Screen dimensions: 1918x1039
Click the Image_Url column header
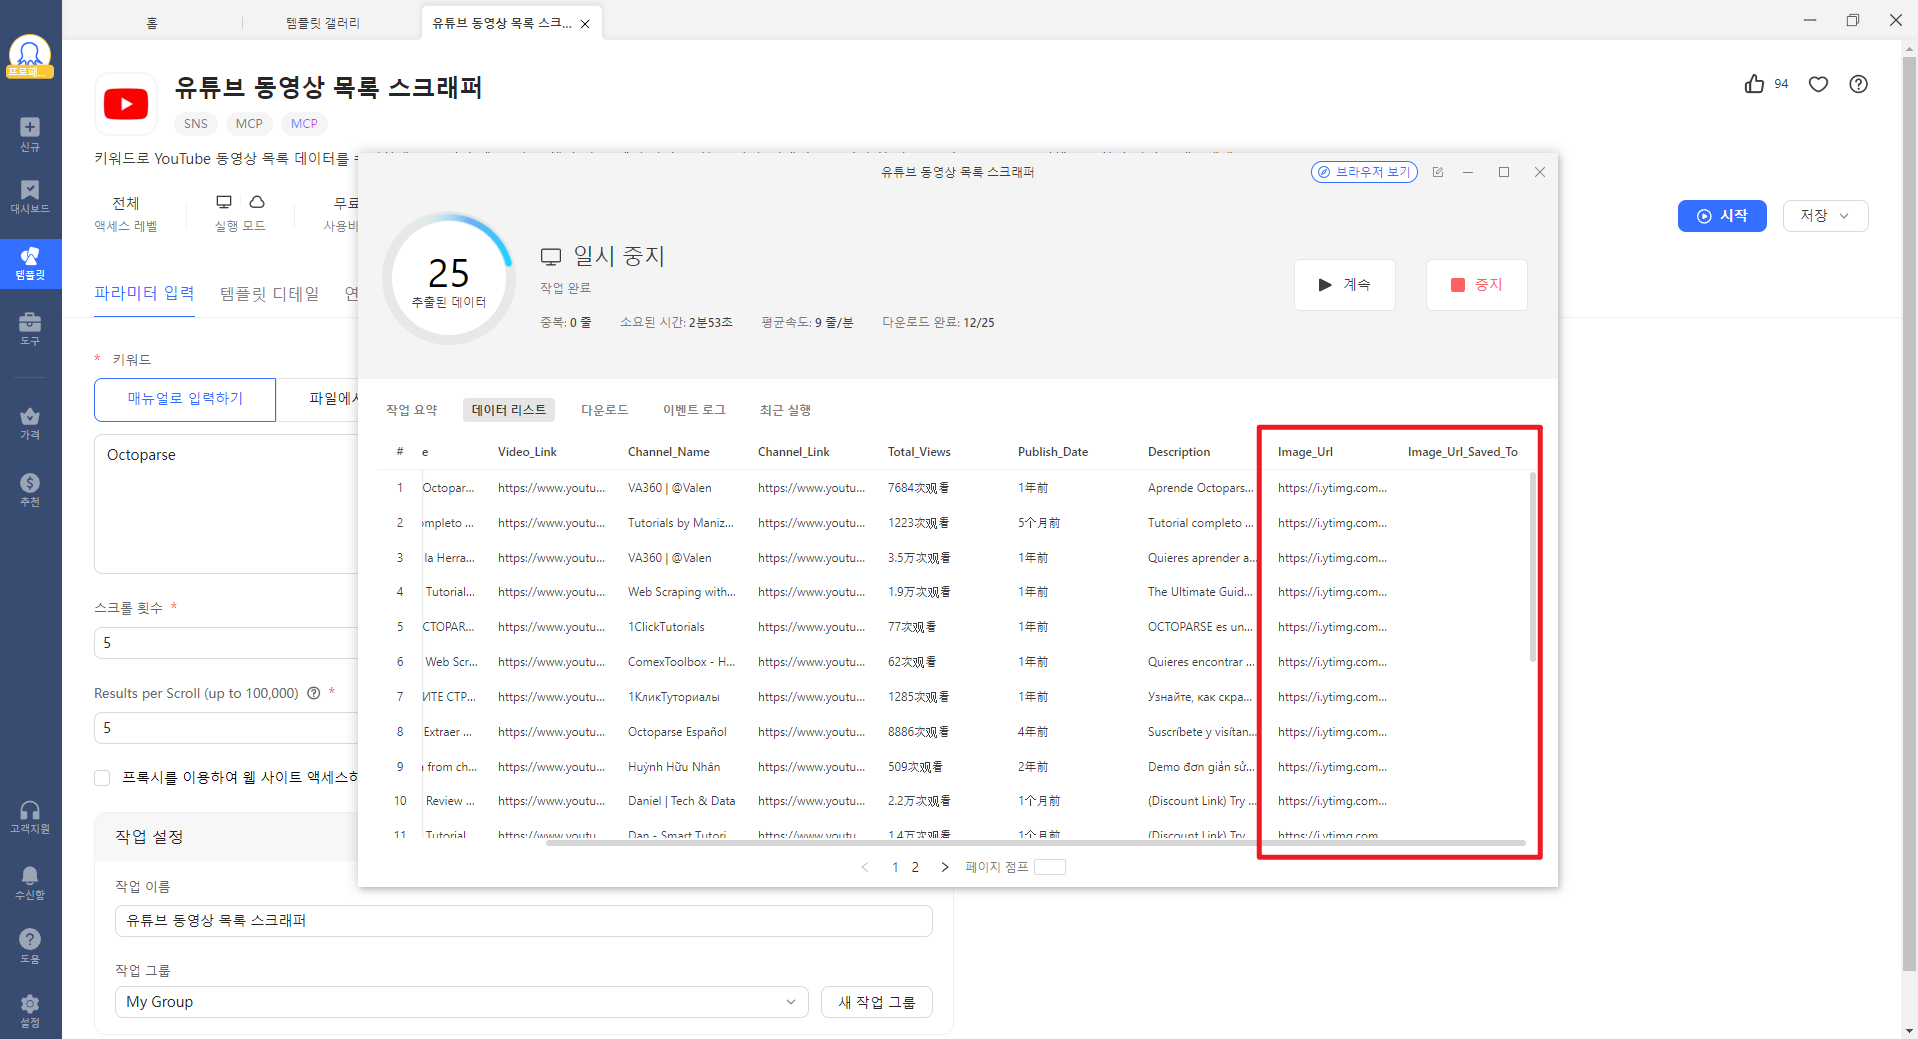coord(1305,452)
